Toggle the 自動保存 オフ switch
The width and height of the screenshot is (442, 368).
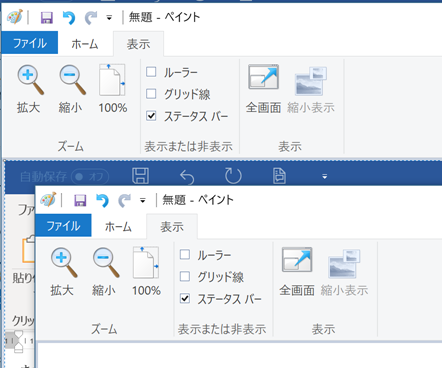90,176
